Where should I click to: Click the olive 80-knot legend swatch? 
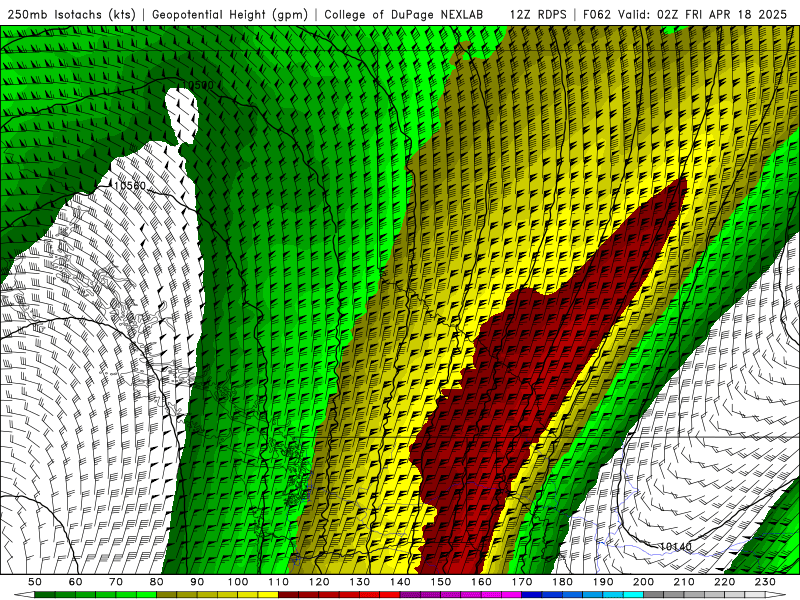click(167, 595)
